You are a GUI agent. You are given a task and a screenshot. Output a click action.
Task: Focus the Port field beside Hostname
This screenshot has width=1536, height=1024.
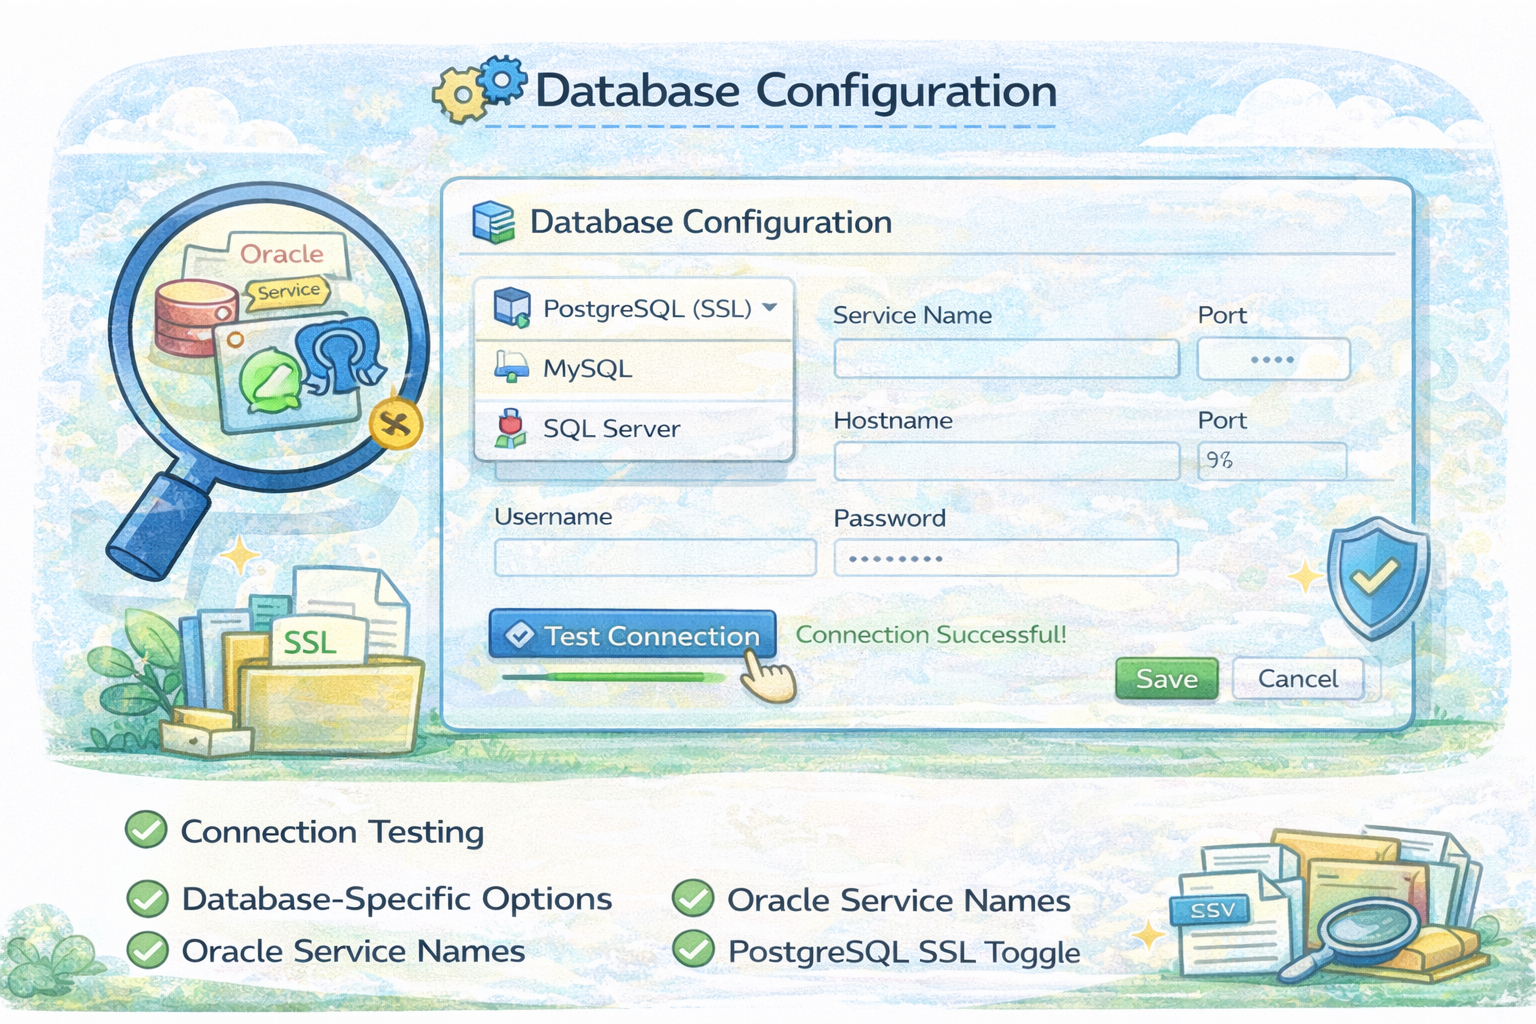tap(1272, 461)
